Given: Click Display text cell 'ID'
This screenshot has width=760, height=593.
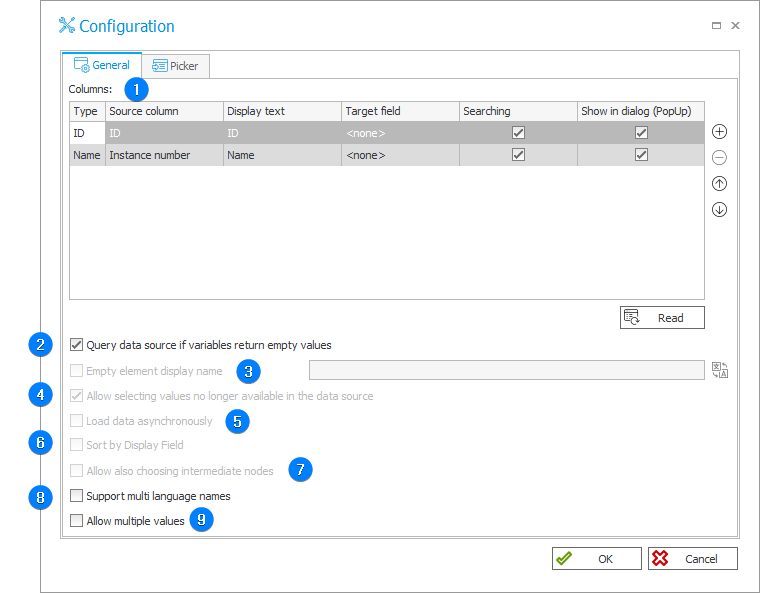Looking at the screenshot, I should tap(283, 133).
